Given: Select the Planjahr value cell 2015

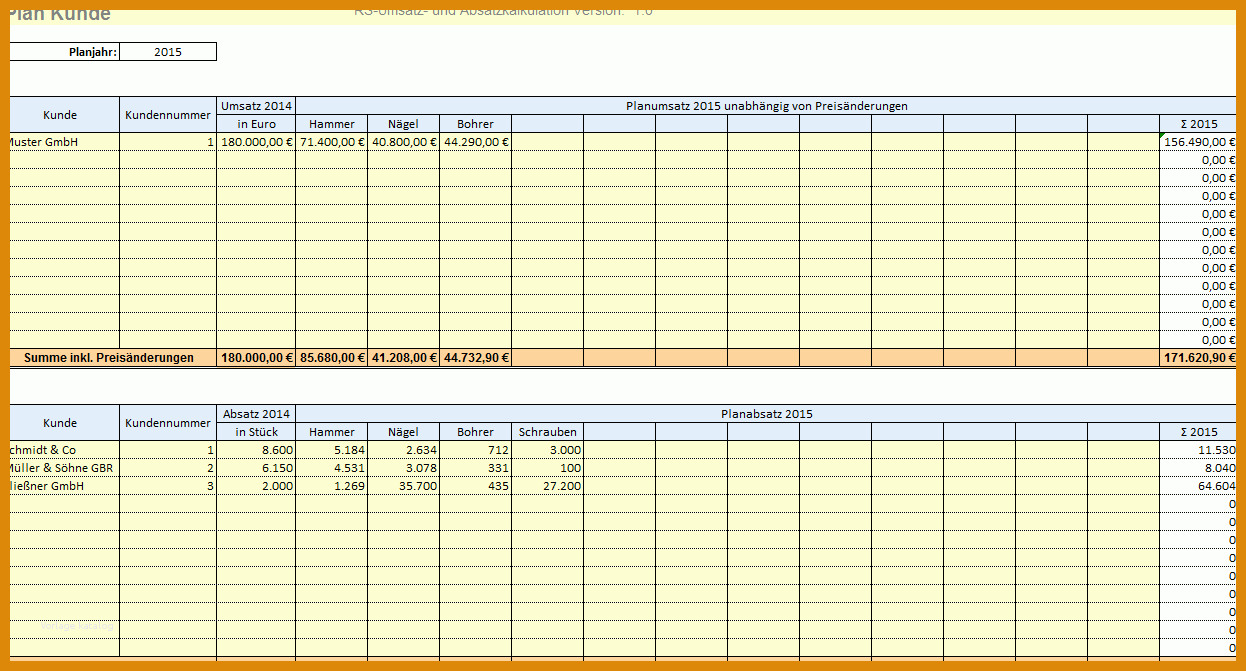Looking at the screenshot, I should click(168, 52).
